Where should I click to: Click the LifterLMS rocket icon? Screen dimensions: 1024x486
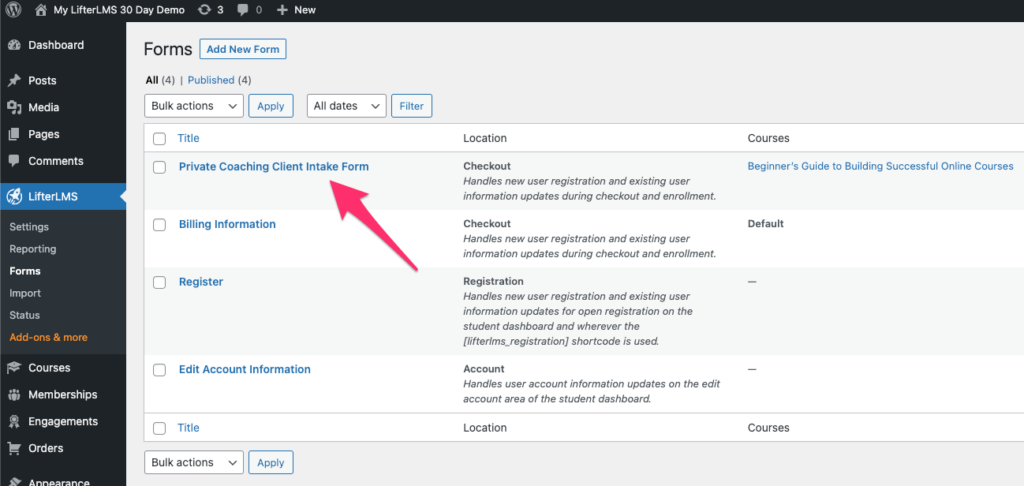tap(14, 196)
